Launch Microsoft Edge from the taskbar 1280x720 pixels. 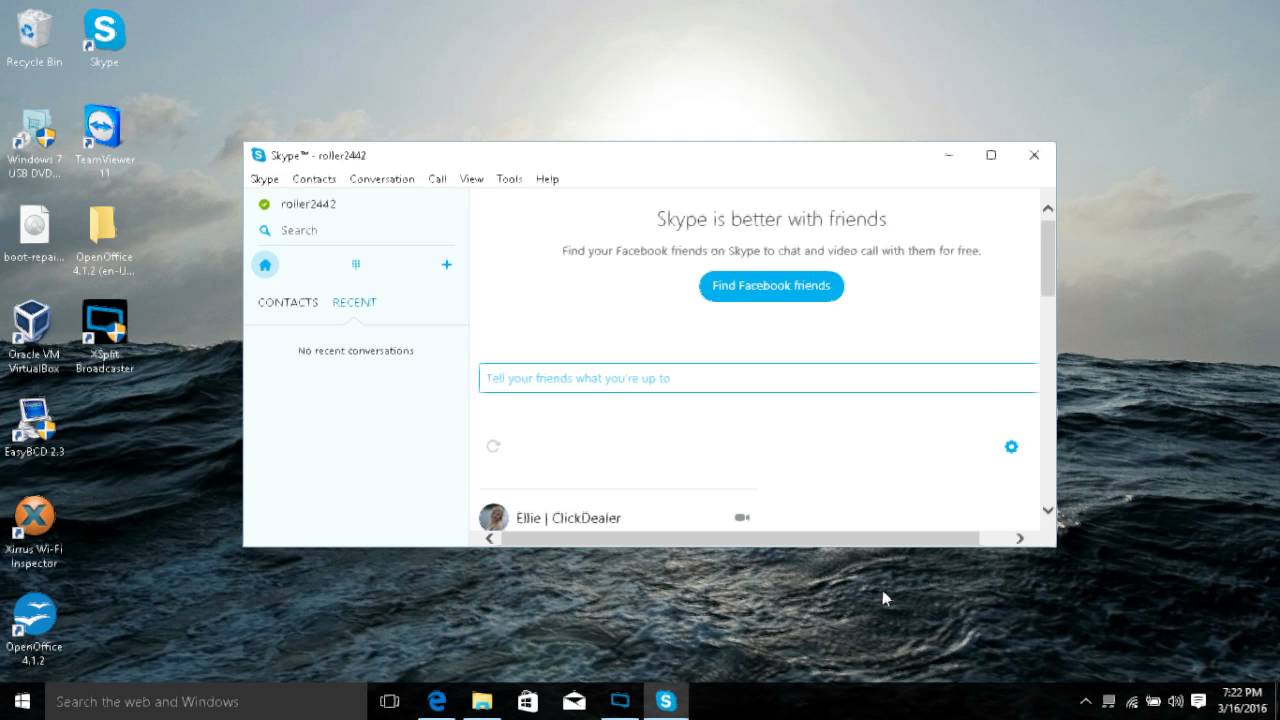click(437, 701)
